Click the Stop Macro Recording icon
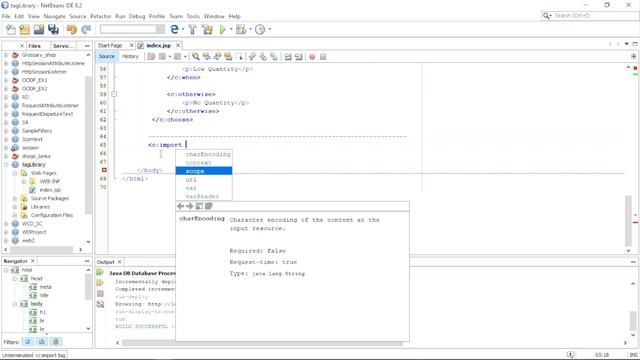This screenshot has width=640, height=360. point(323,57)
